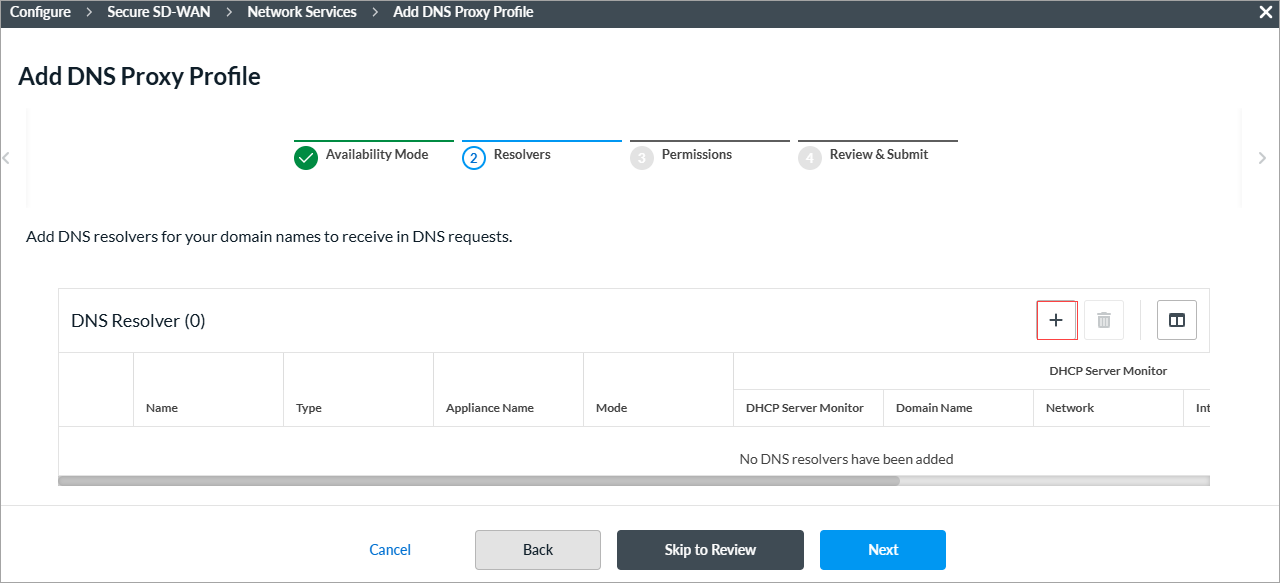Click the DHCP Server Monitor sub-column header
The image size is (1280, 583).
805,408
